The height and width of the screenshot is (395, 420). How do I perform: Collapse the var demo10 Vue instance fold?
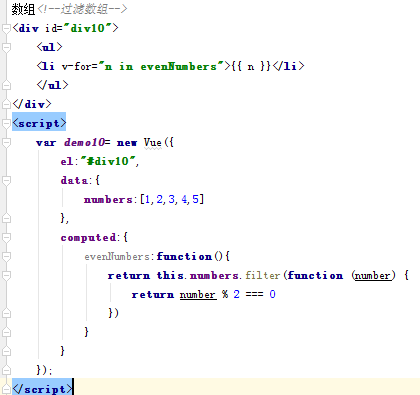coord(6,143)
